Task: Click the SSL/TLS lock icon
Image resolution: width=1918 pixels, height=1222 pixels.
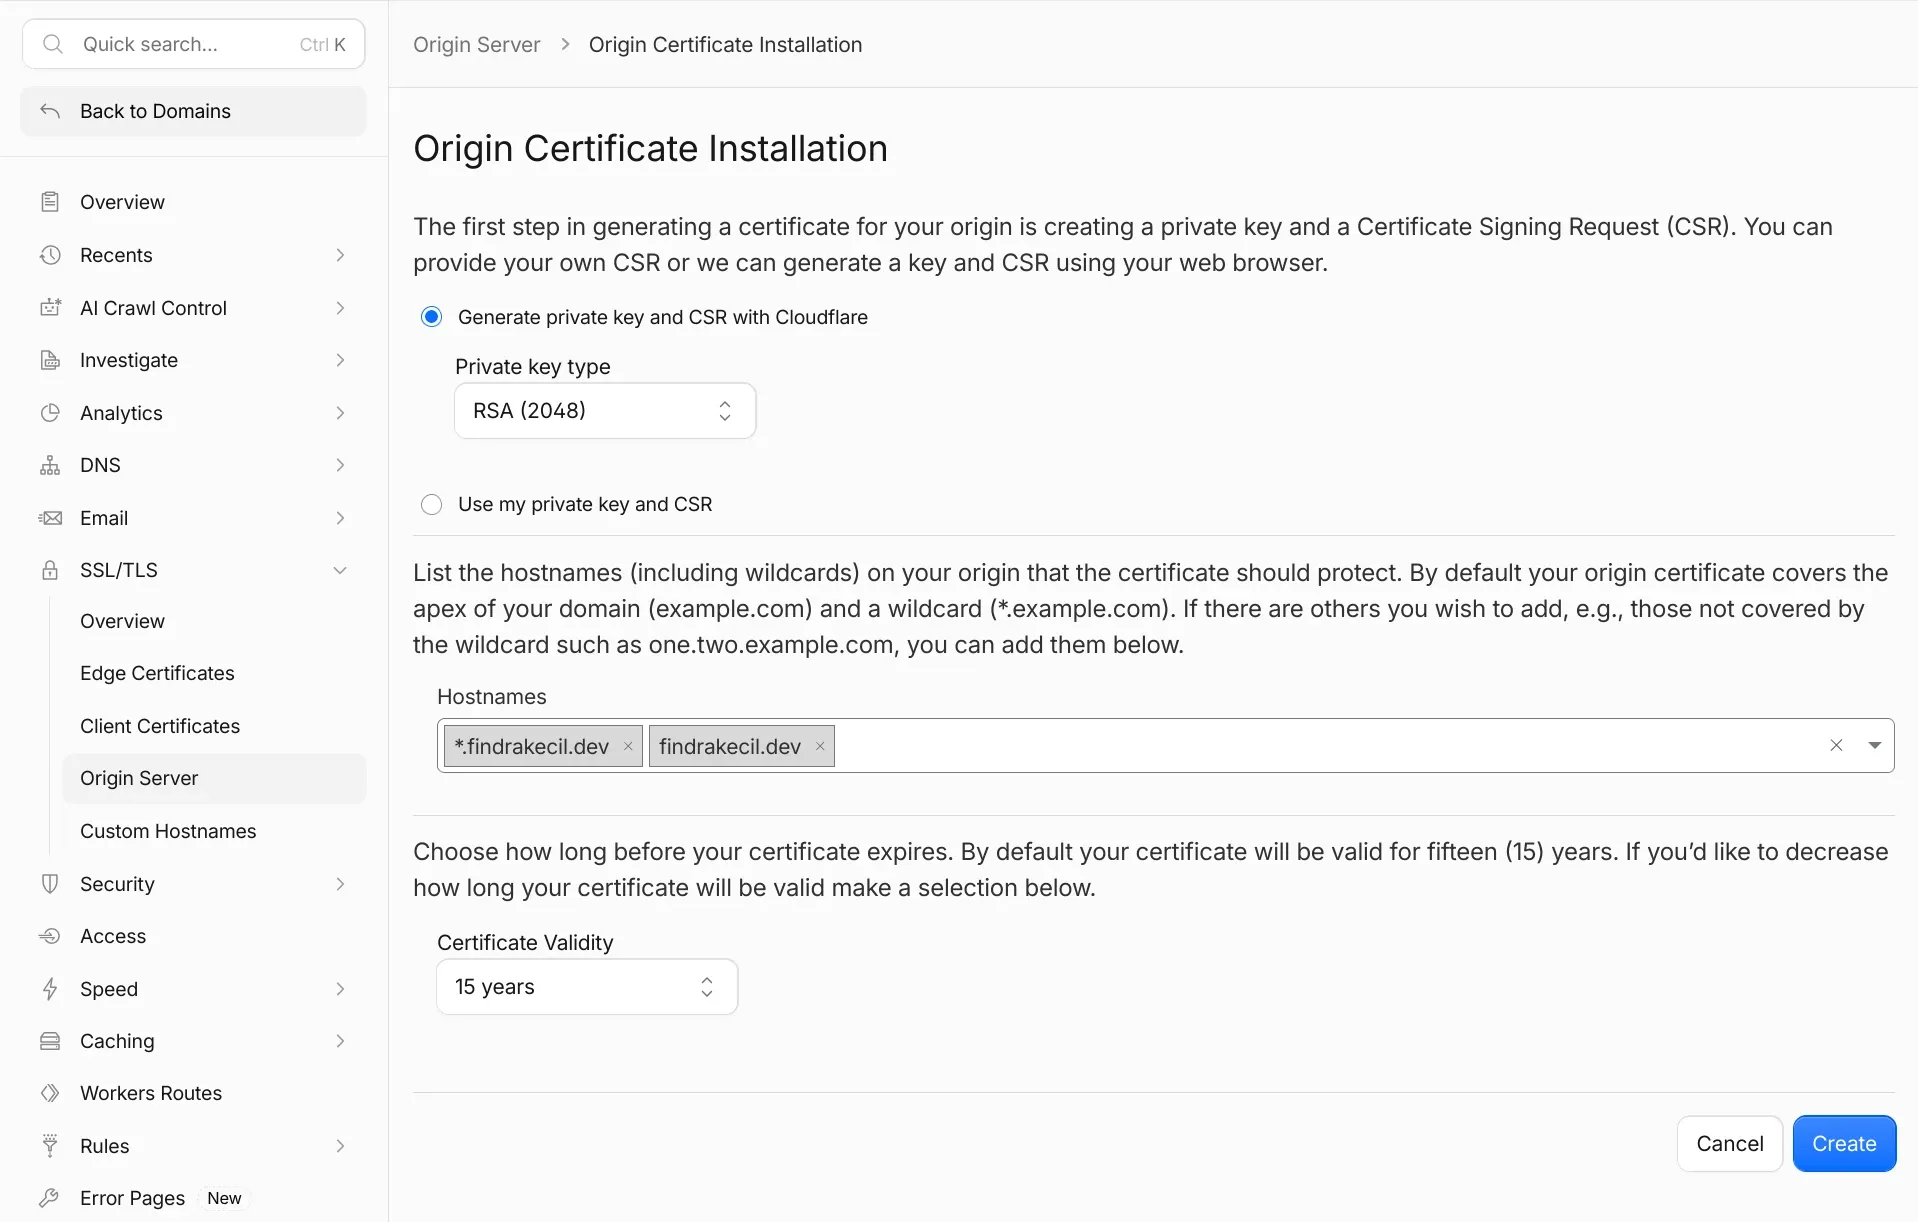Action: [x=50, y=570]
